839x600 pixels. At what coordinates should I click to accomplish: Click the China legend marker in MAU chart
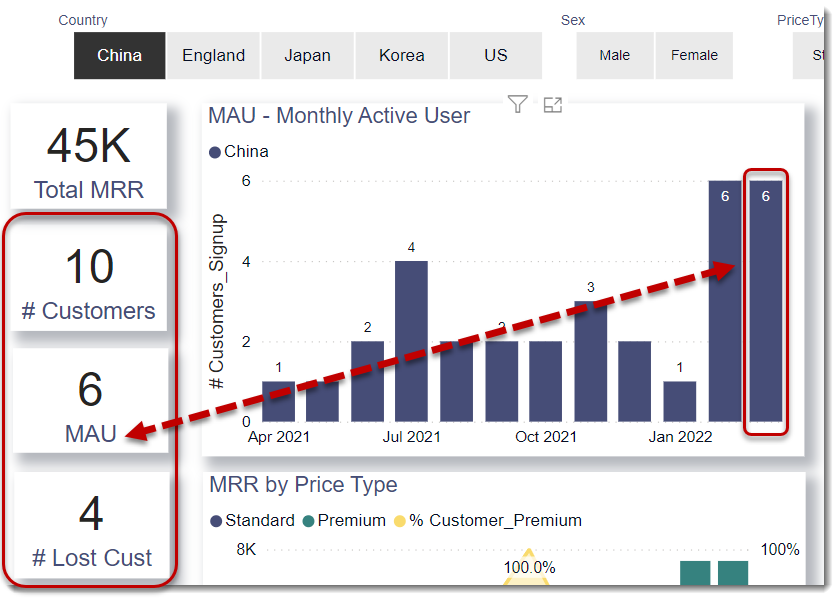pyautogui.click(x=215, y=153)
